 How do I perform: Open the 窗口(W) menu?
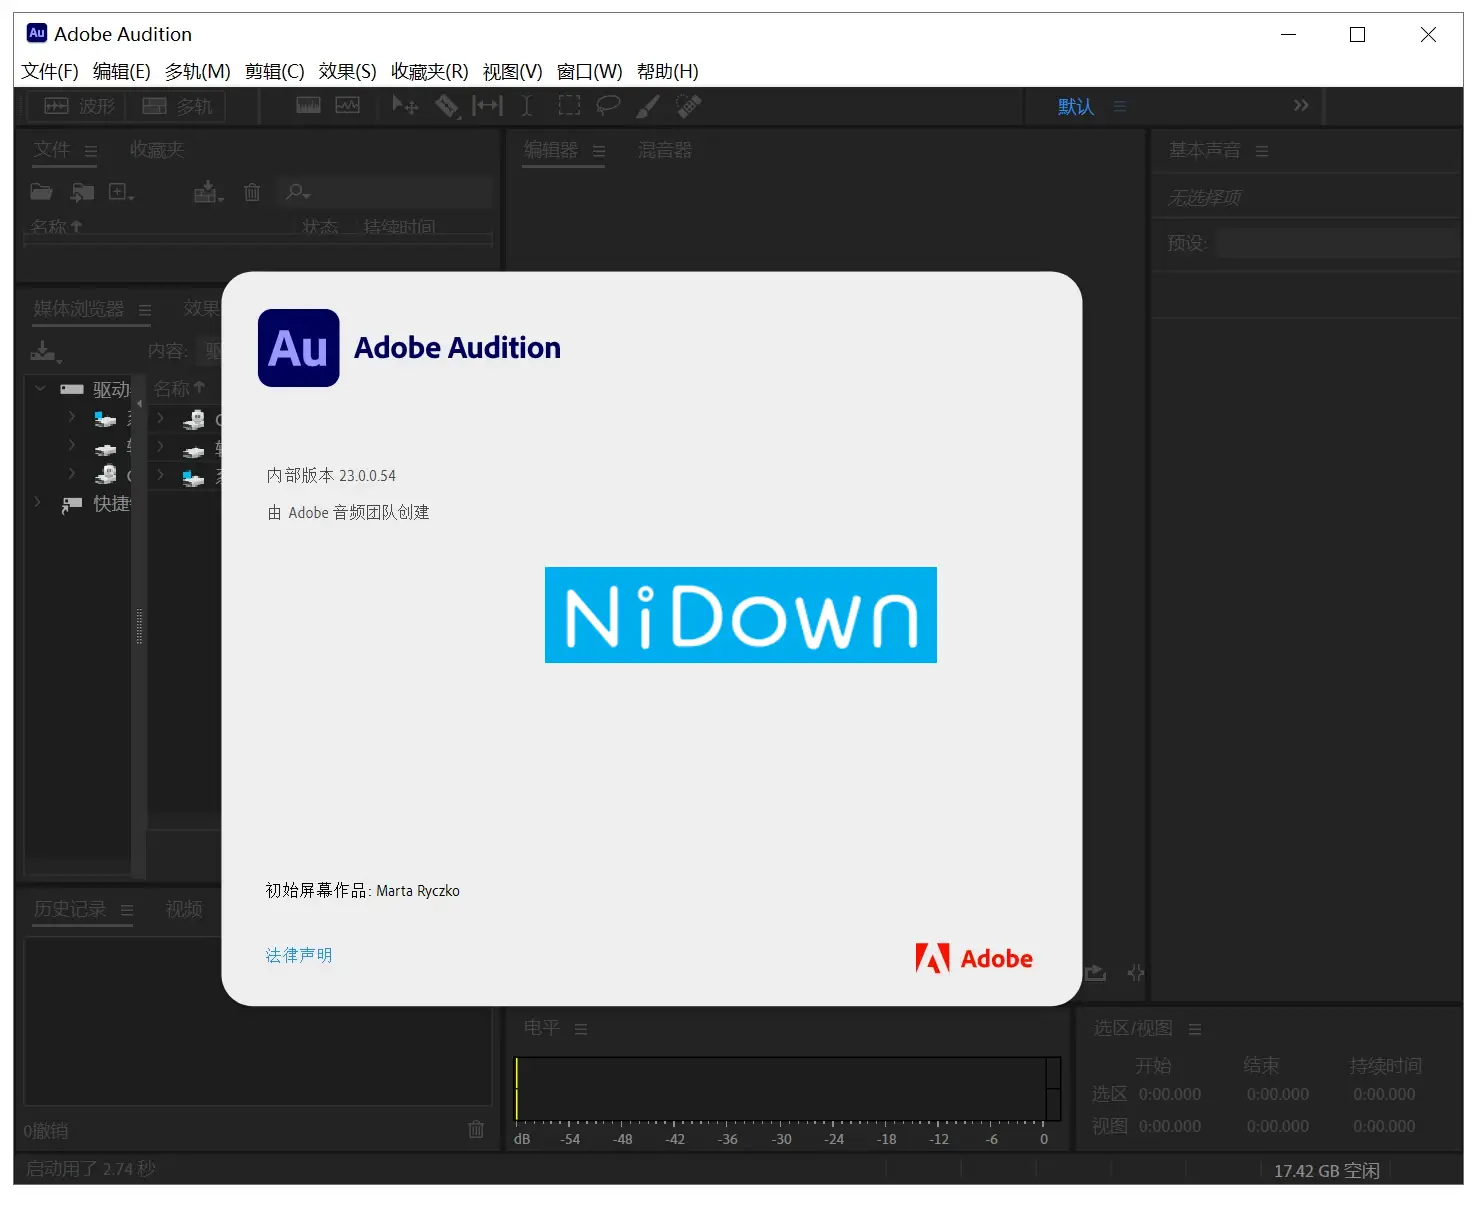coord(589,71)
